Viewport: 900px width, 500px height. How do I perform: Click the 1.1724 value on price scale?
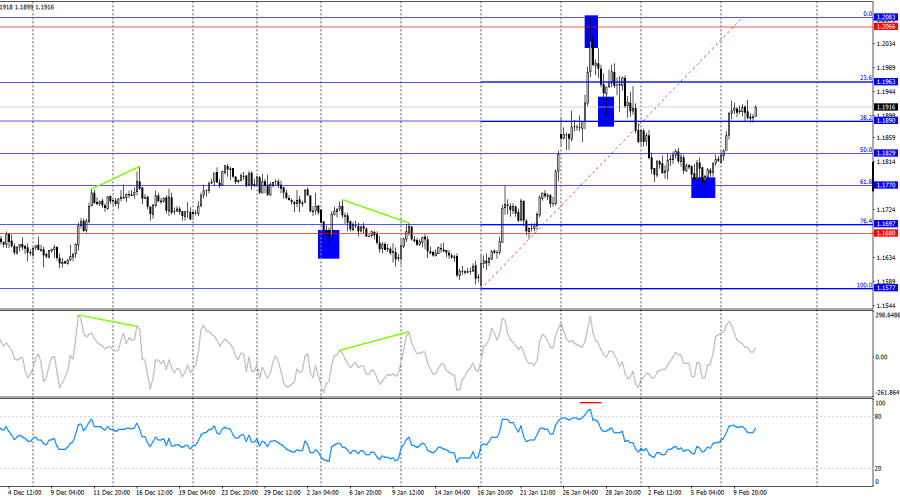coord(886,210)
